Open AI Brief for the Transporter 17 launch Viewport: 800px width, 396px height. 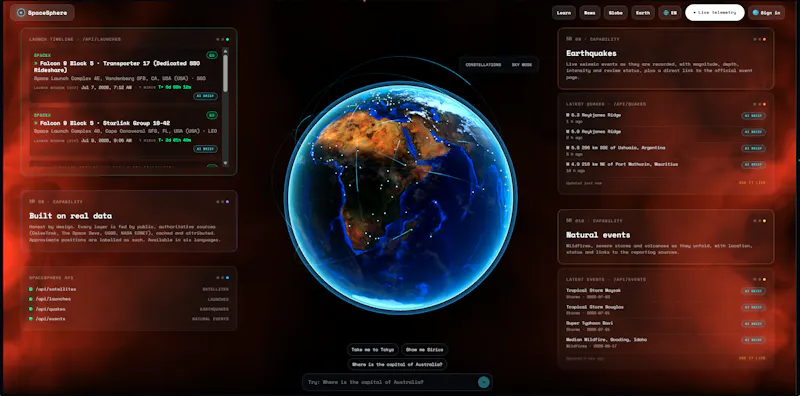coord(205,96)
